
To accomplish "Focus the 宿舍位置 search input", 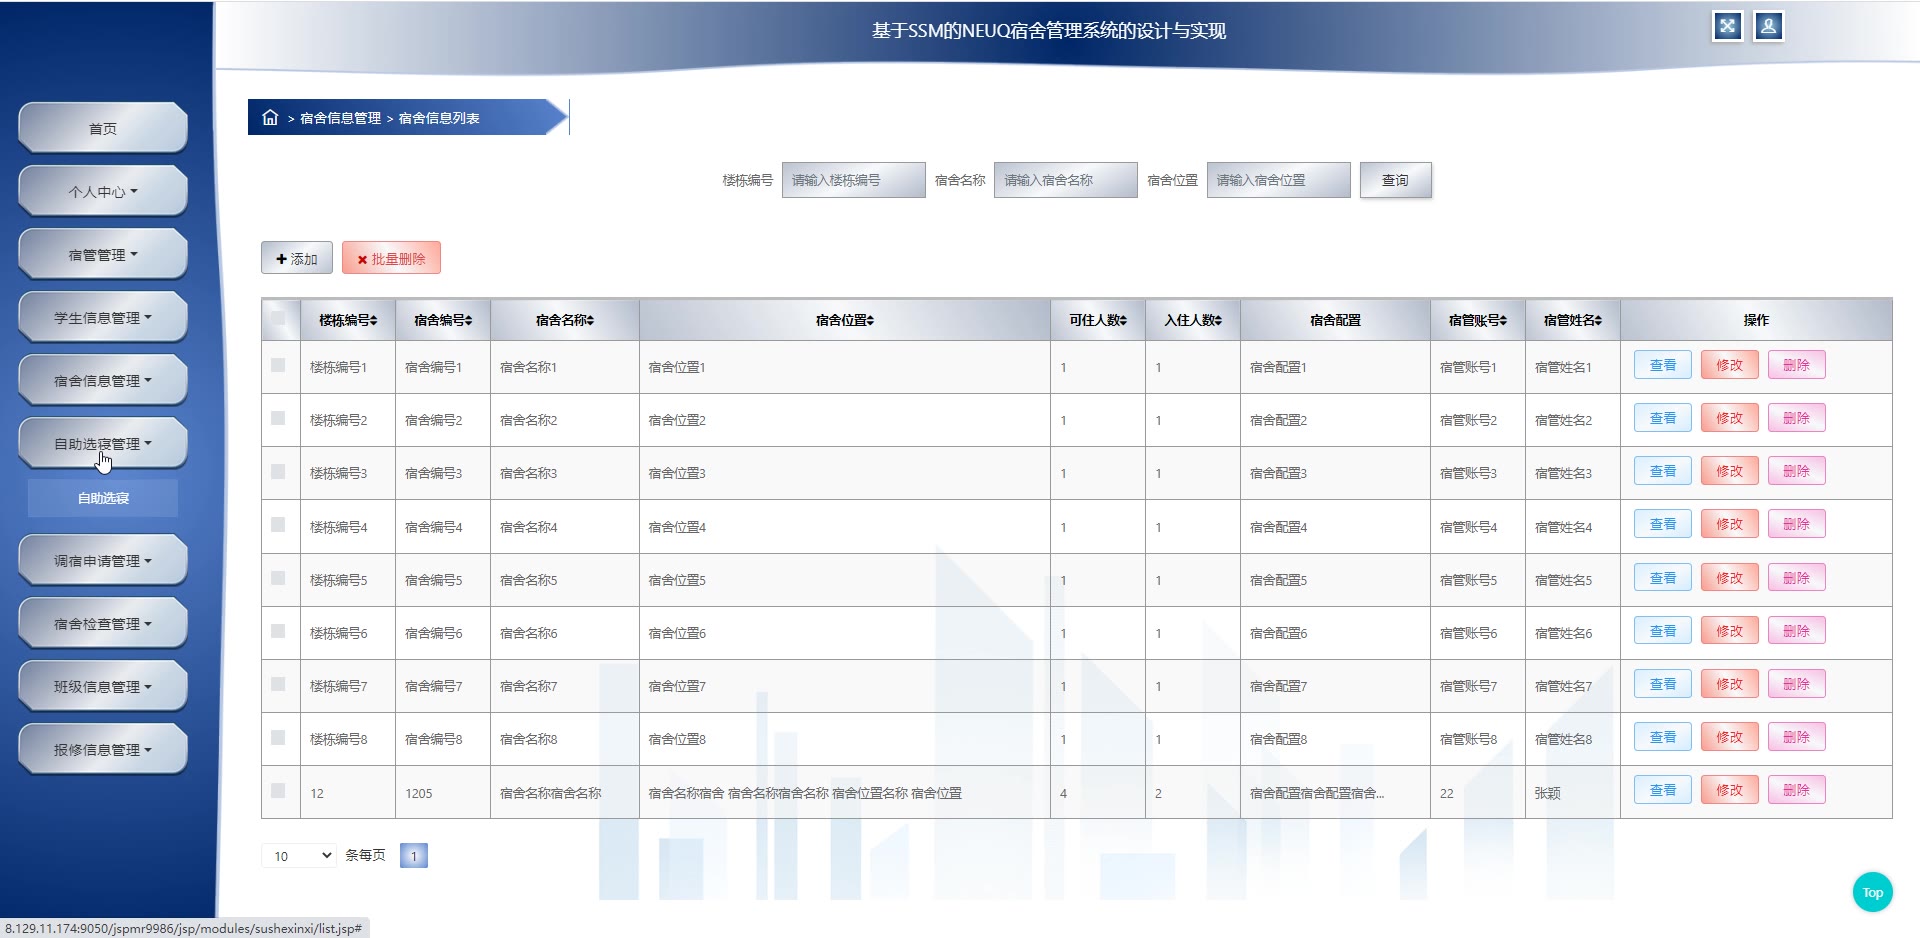I will click(x=1278, y=180).
